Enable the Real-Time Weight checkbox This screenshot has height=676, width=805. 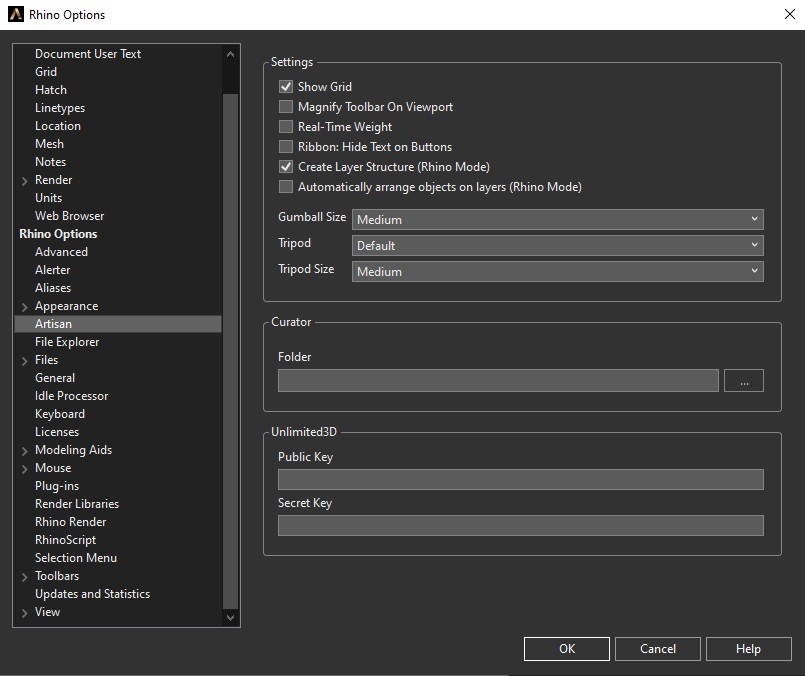(x=285, y=126)
